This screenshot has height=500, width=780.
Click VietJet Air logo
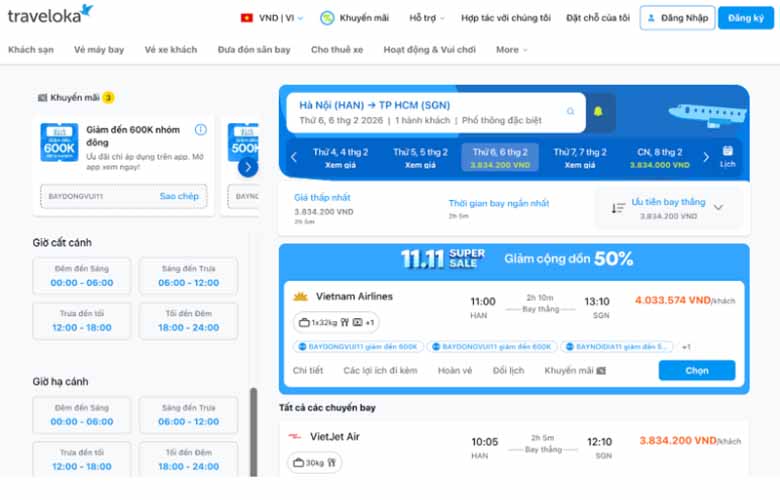coord(294,436)
